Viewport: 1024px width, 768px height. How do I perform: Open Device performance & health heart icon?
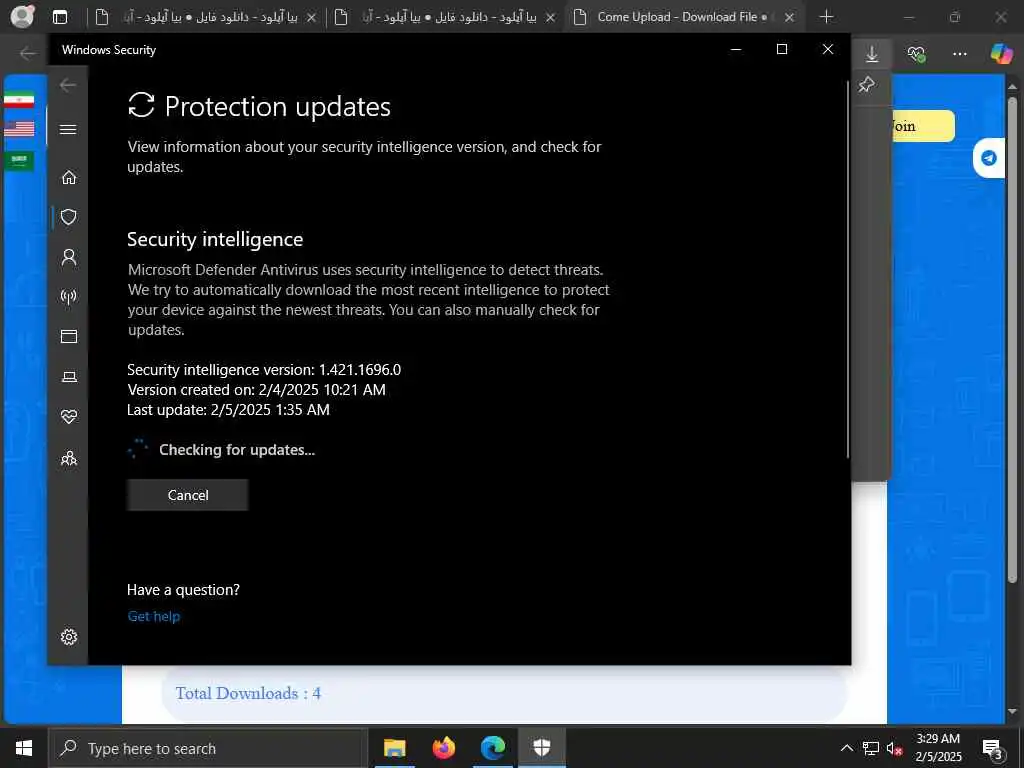pos(69,417)
